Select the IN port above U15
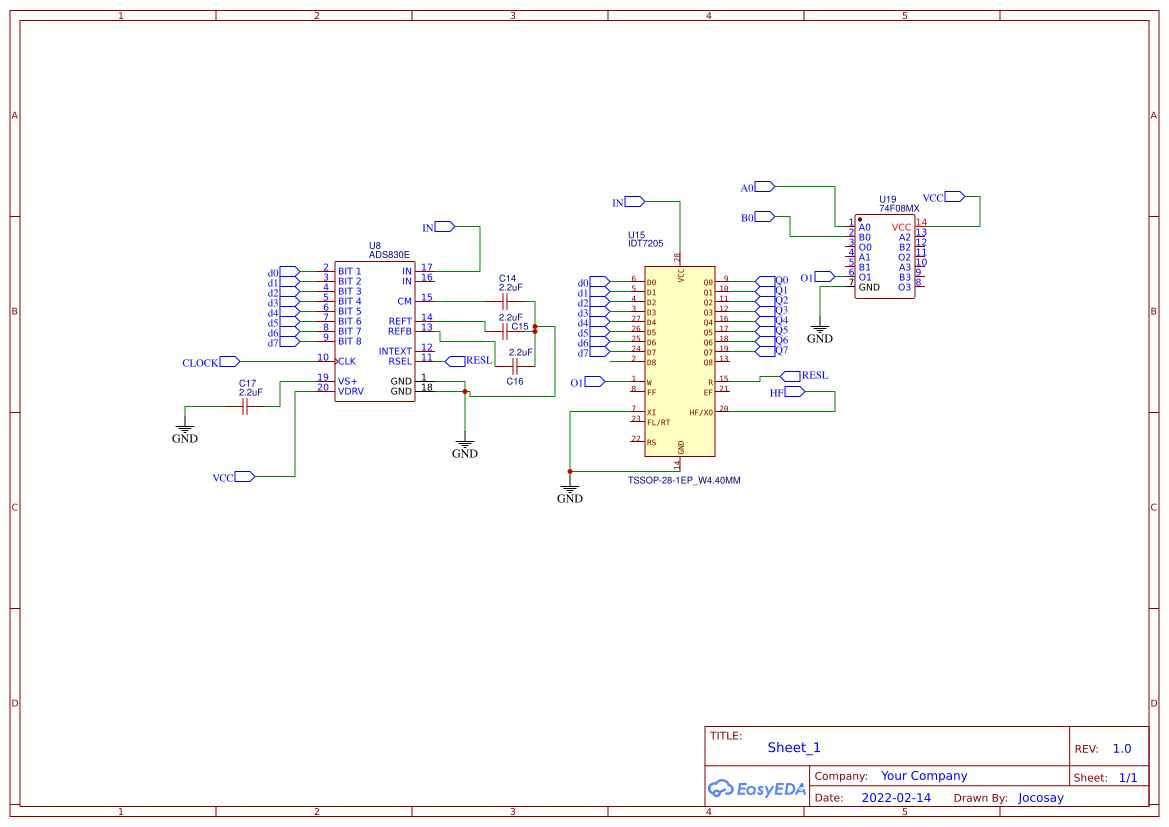The width and height of the screenshot is (1169, 827). coord(632,201)
